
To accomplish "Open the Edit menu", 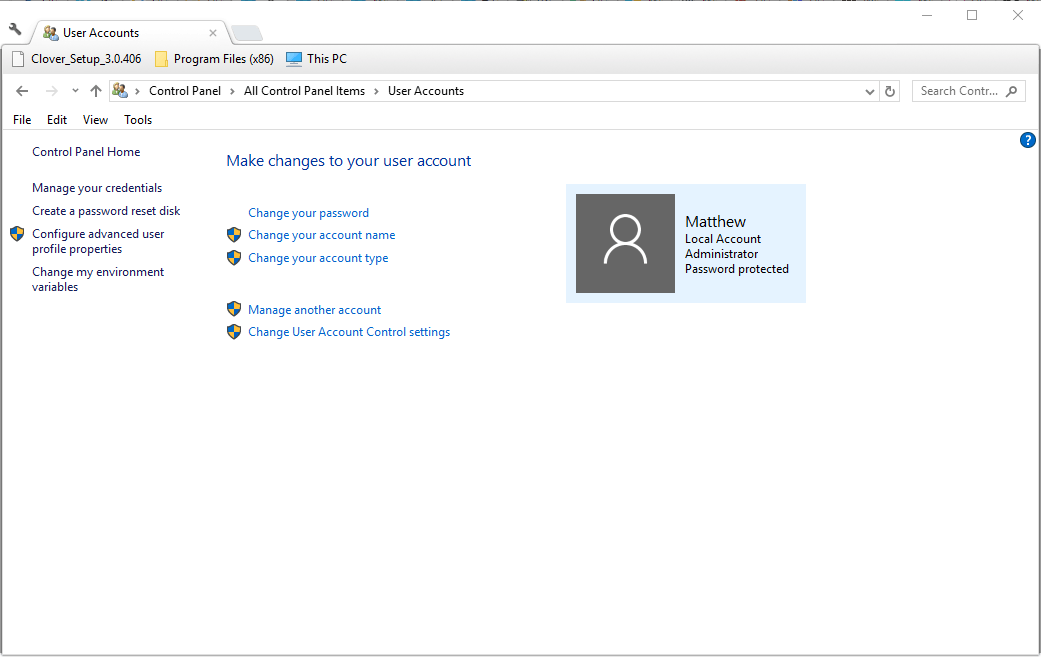I will (x=56, y=119).
